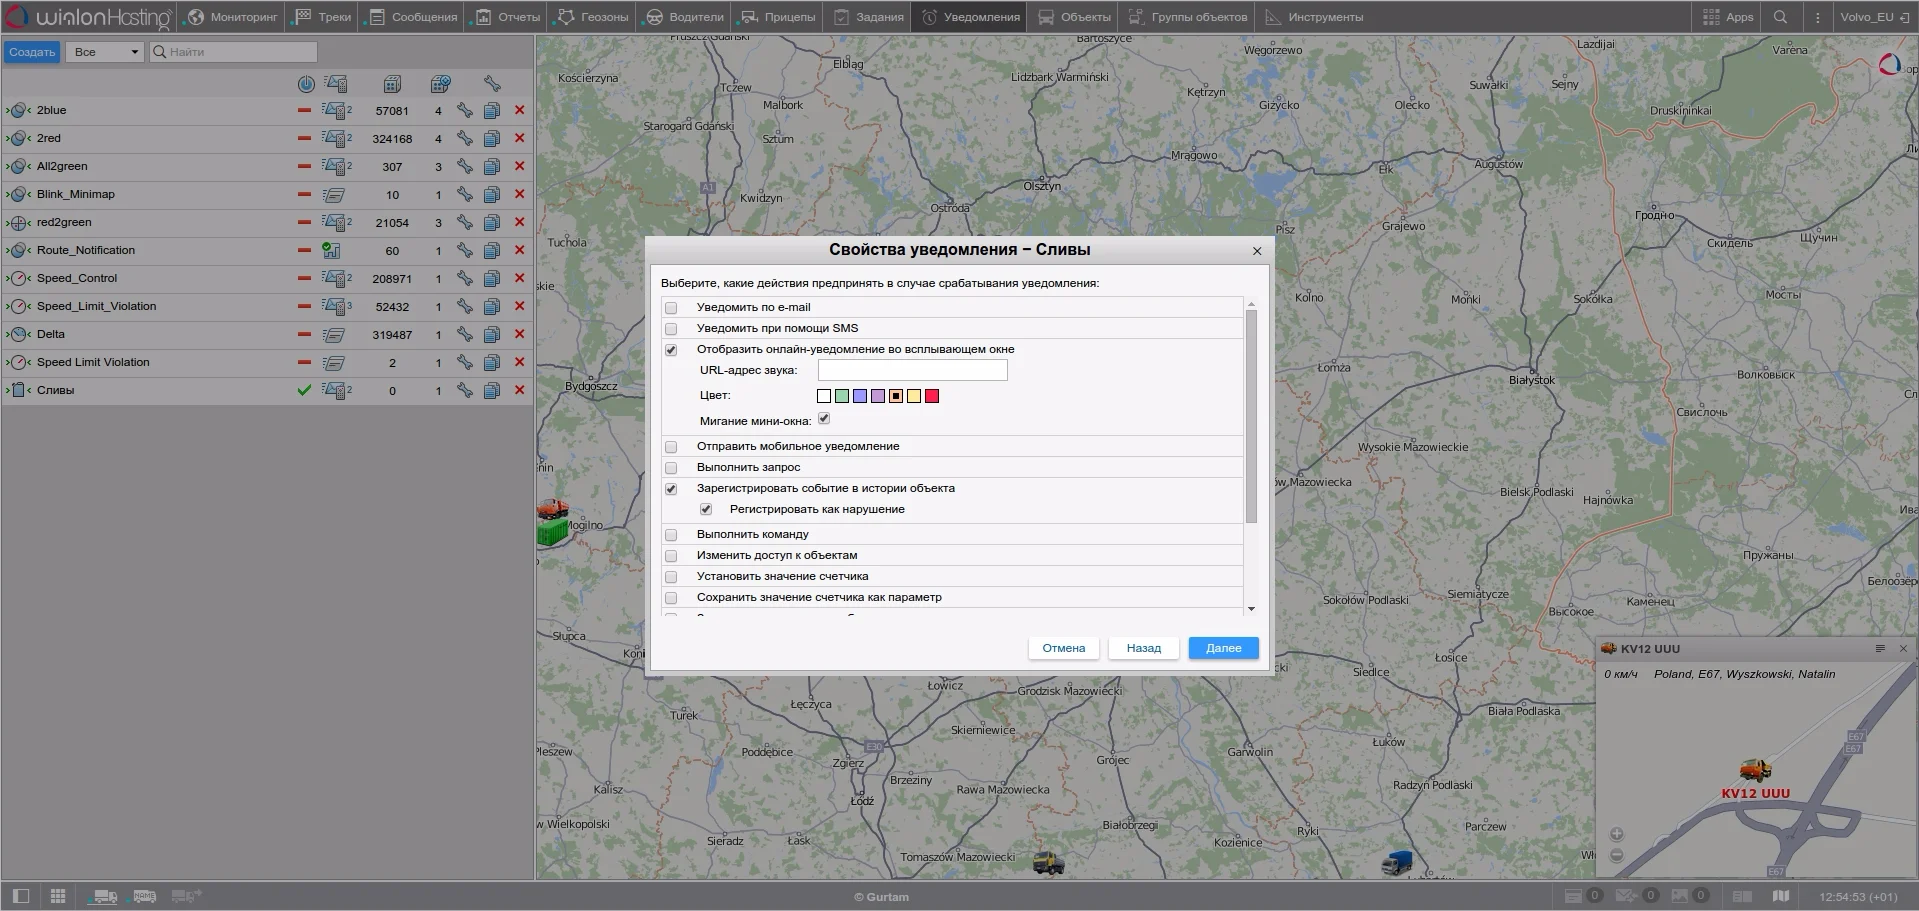The height and width of the screenshot is (911, 1919).
Task: Open the Apps grid menu
Action: [x=1728, y=17]
